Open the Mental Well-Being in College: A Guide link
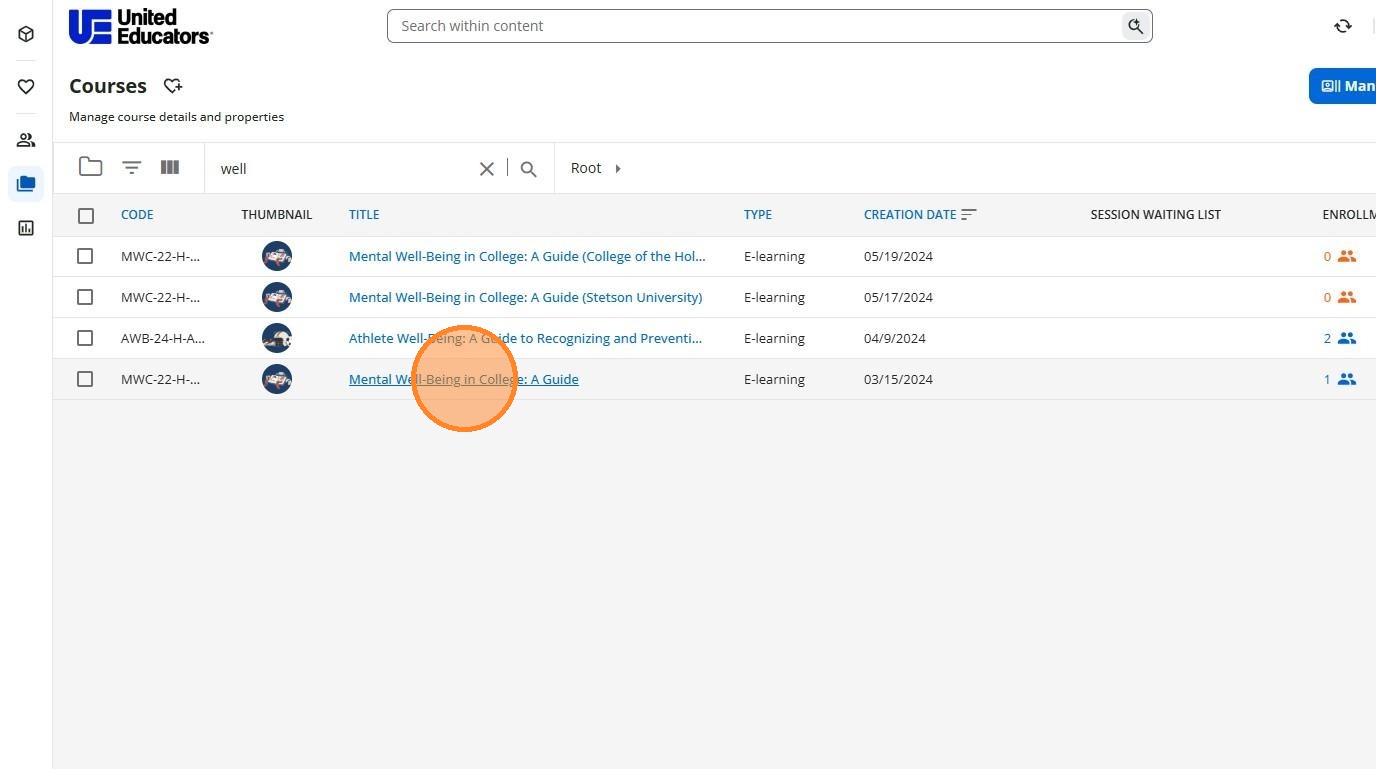 (463, 379)
